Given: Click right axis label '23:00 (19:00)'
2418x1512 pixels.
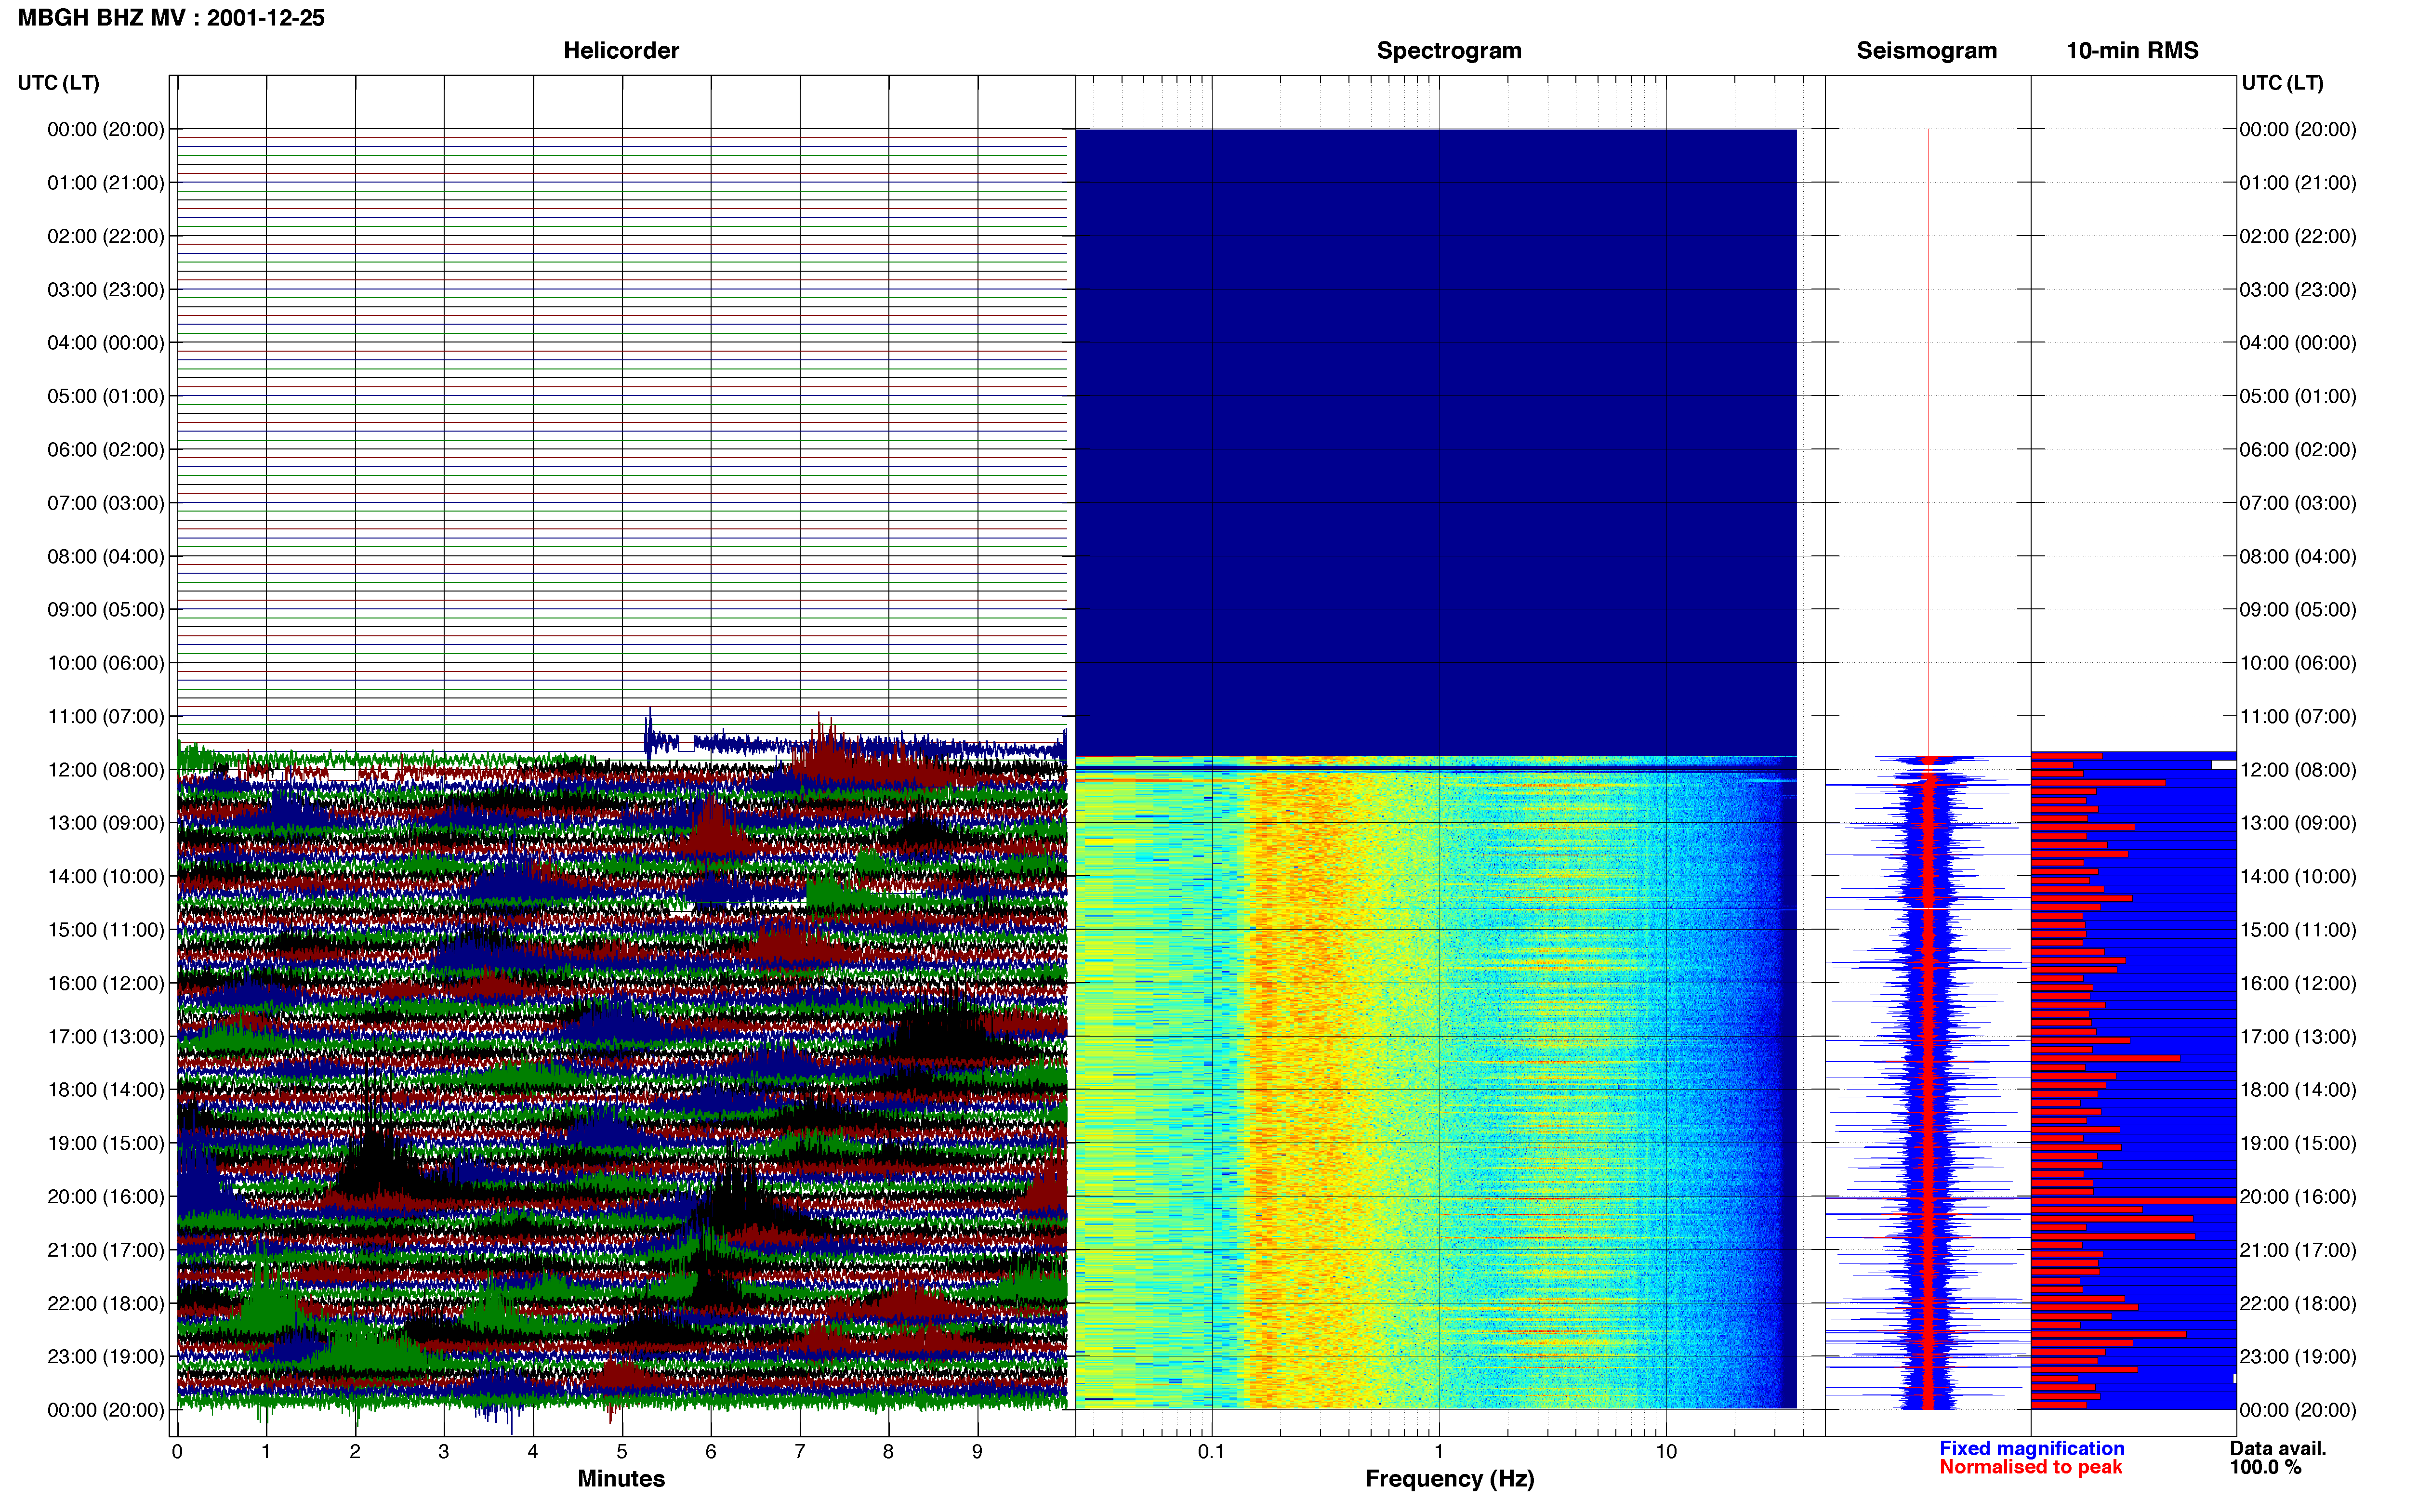Looking at the screenshot, I should [2298, 1357].
